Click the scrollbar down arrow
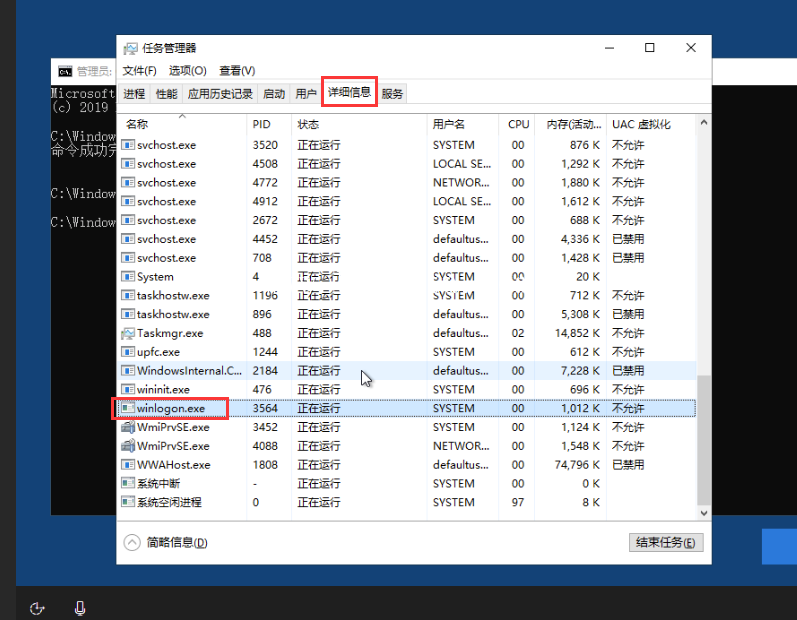 tap(703, 513)
